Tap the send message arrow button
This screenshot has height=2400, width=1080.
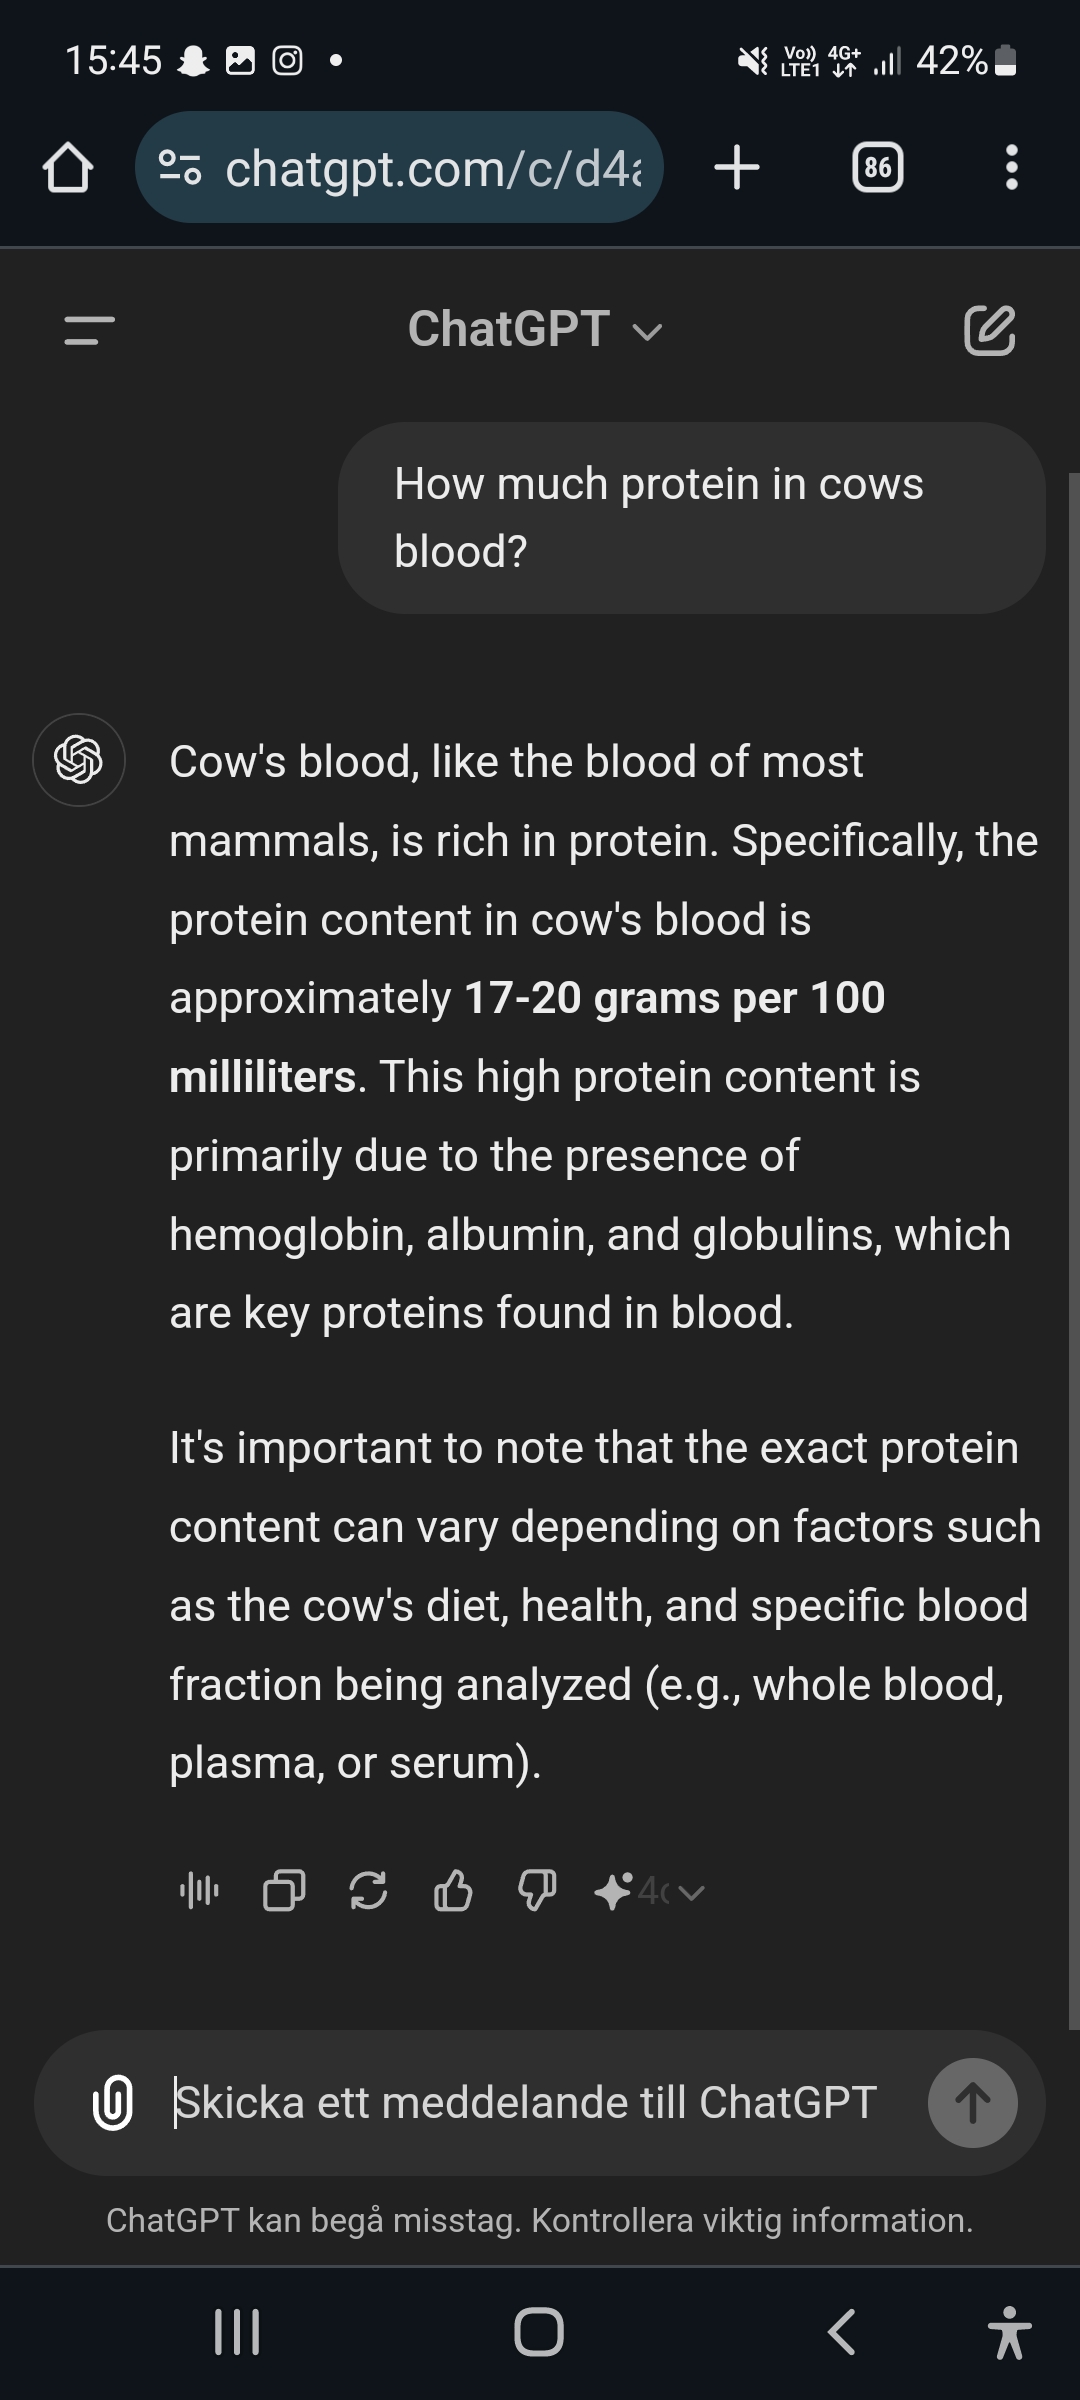[973, 2102]
